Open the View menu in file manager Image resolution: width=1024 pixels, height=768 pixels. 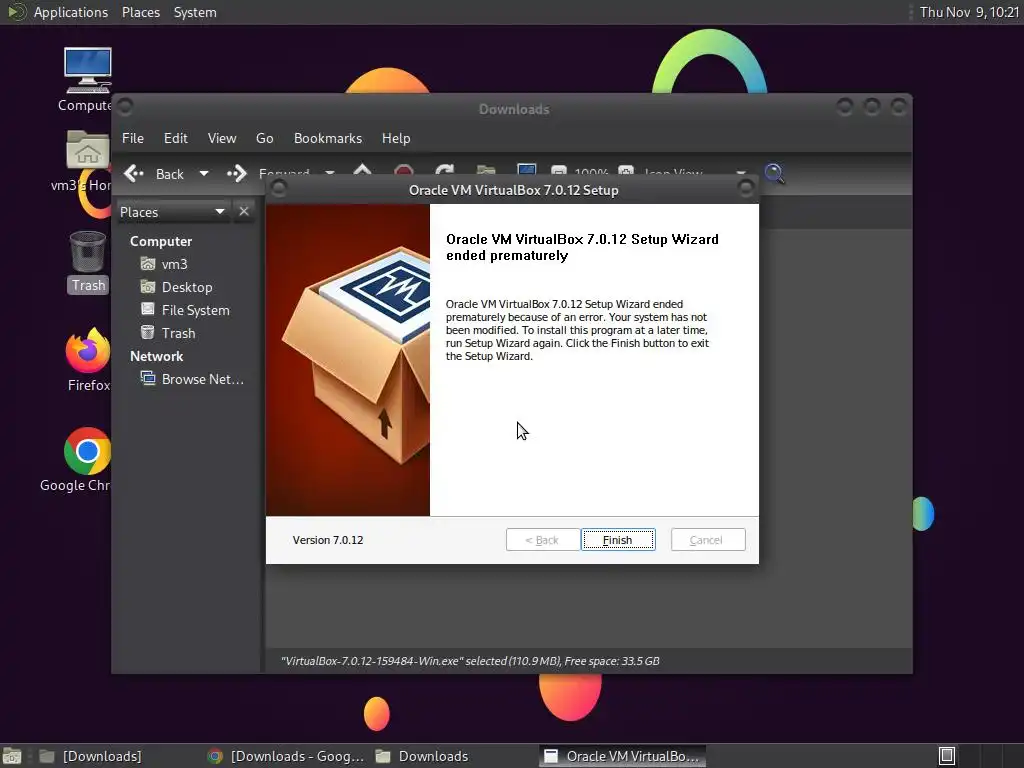[x=222, y=138]
